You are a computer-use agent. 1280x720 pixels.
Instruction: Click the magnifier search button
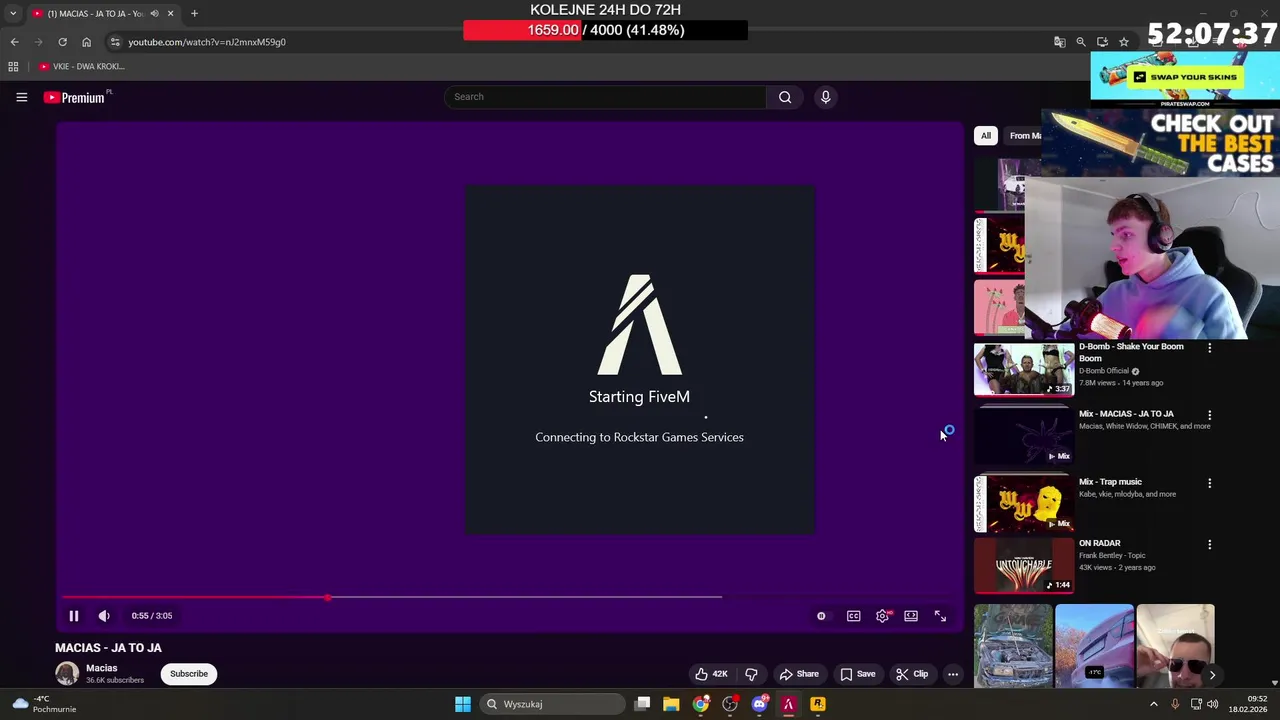[x=785, y=97]
